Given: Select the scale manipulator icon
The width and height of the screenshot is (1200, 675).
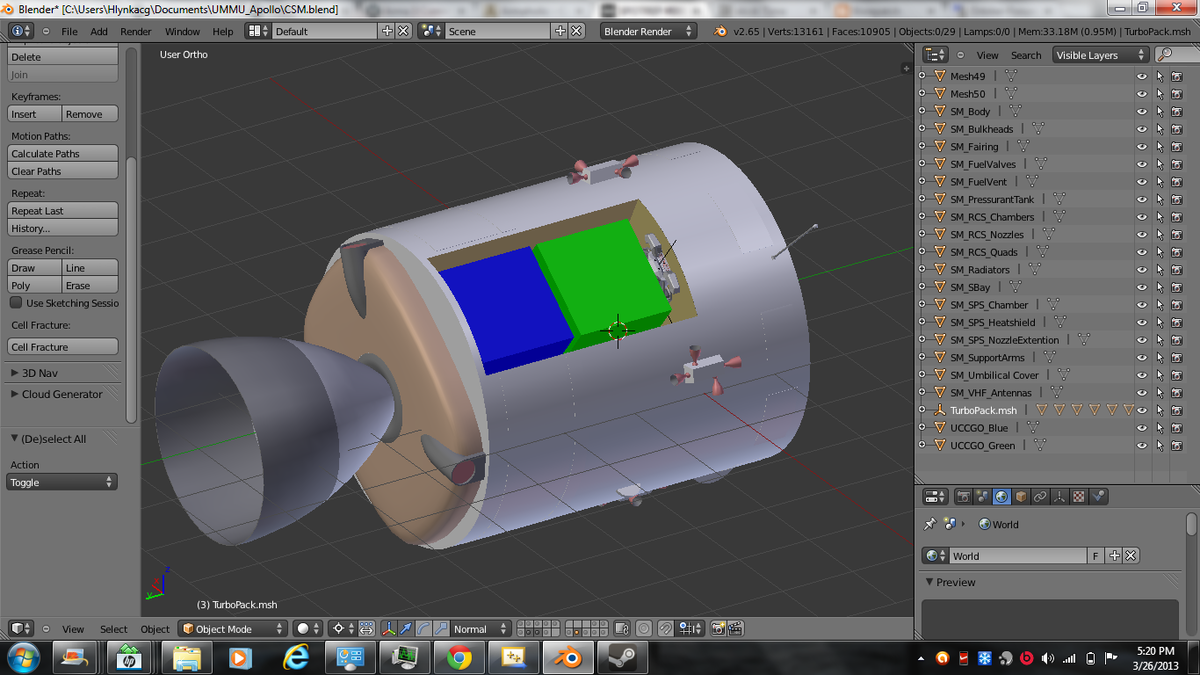Looking at the screenshot, I should tap(442, 629).
